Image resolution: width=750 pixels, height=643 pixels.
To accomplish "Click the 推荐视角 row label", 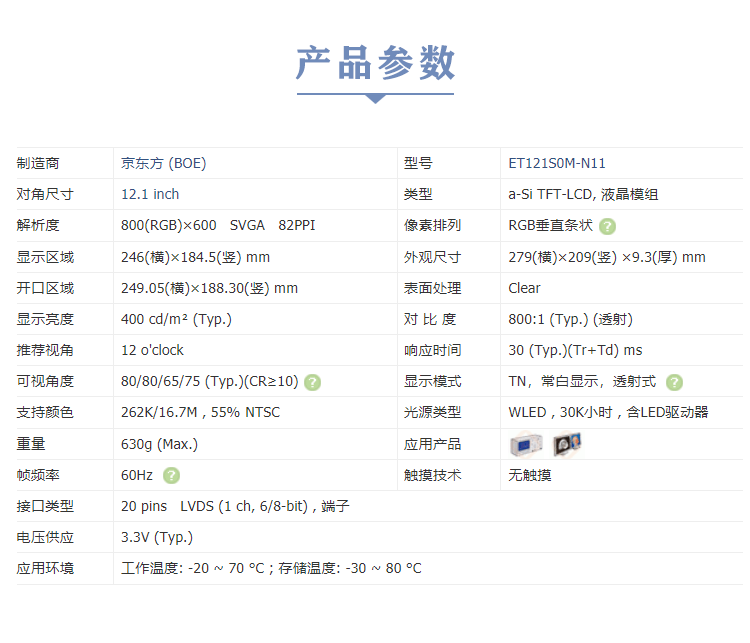I will tap(45, 350).
